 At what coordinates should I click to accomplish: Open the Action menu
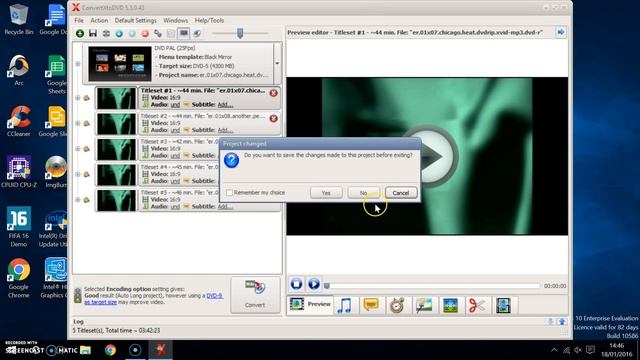coord(99,20)
